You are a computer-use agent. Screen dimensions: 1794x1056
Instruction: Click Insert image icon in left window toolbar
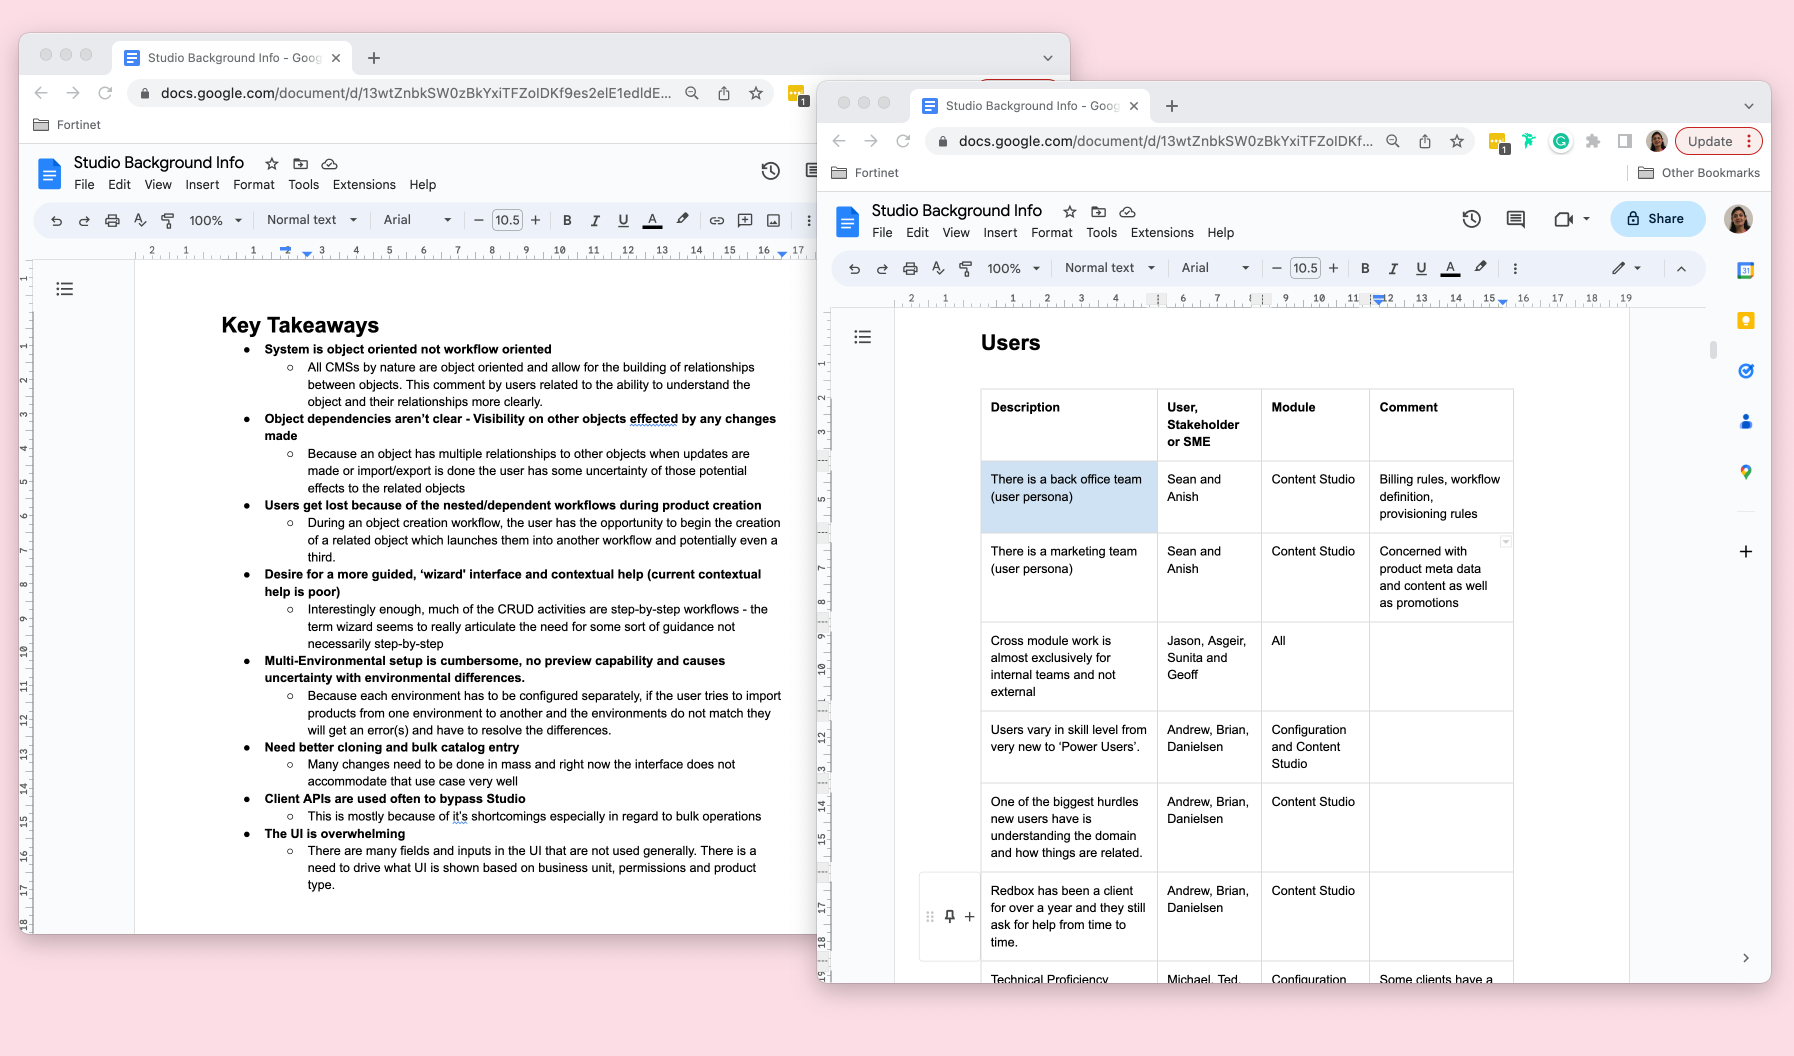[773, 220]
